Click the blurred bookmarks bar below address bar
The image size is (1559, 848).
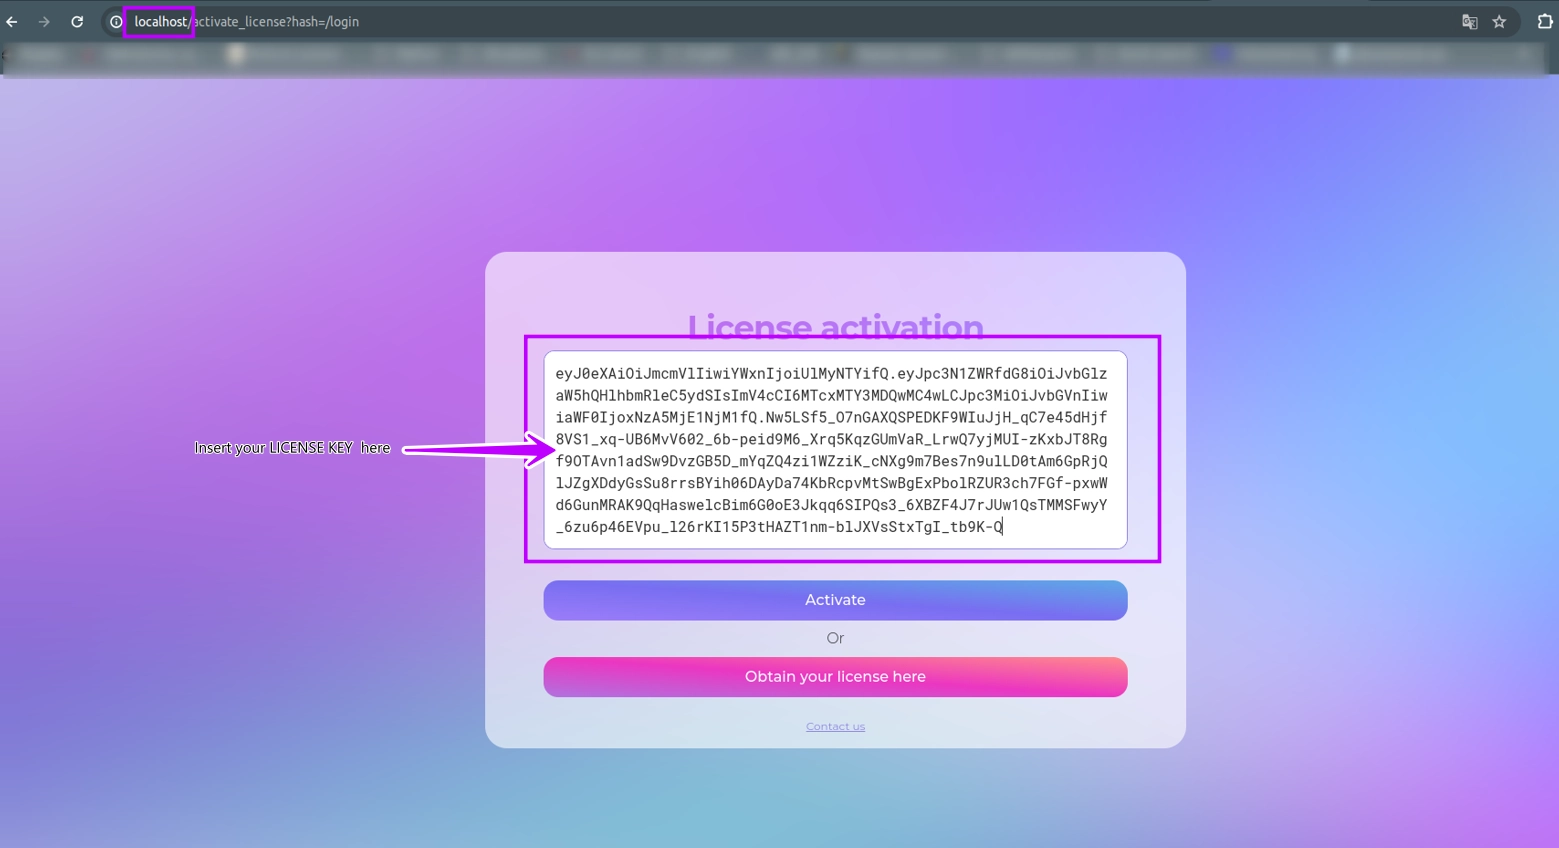click(779, 55)
